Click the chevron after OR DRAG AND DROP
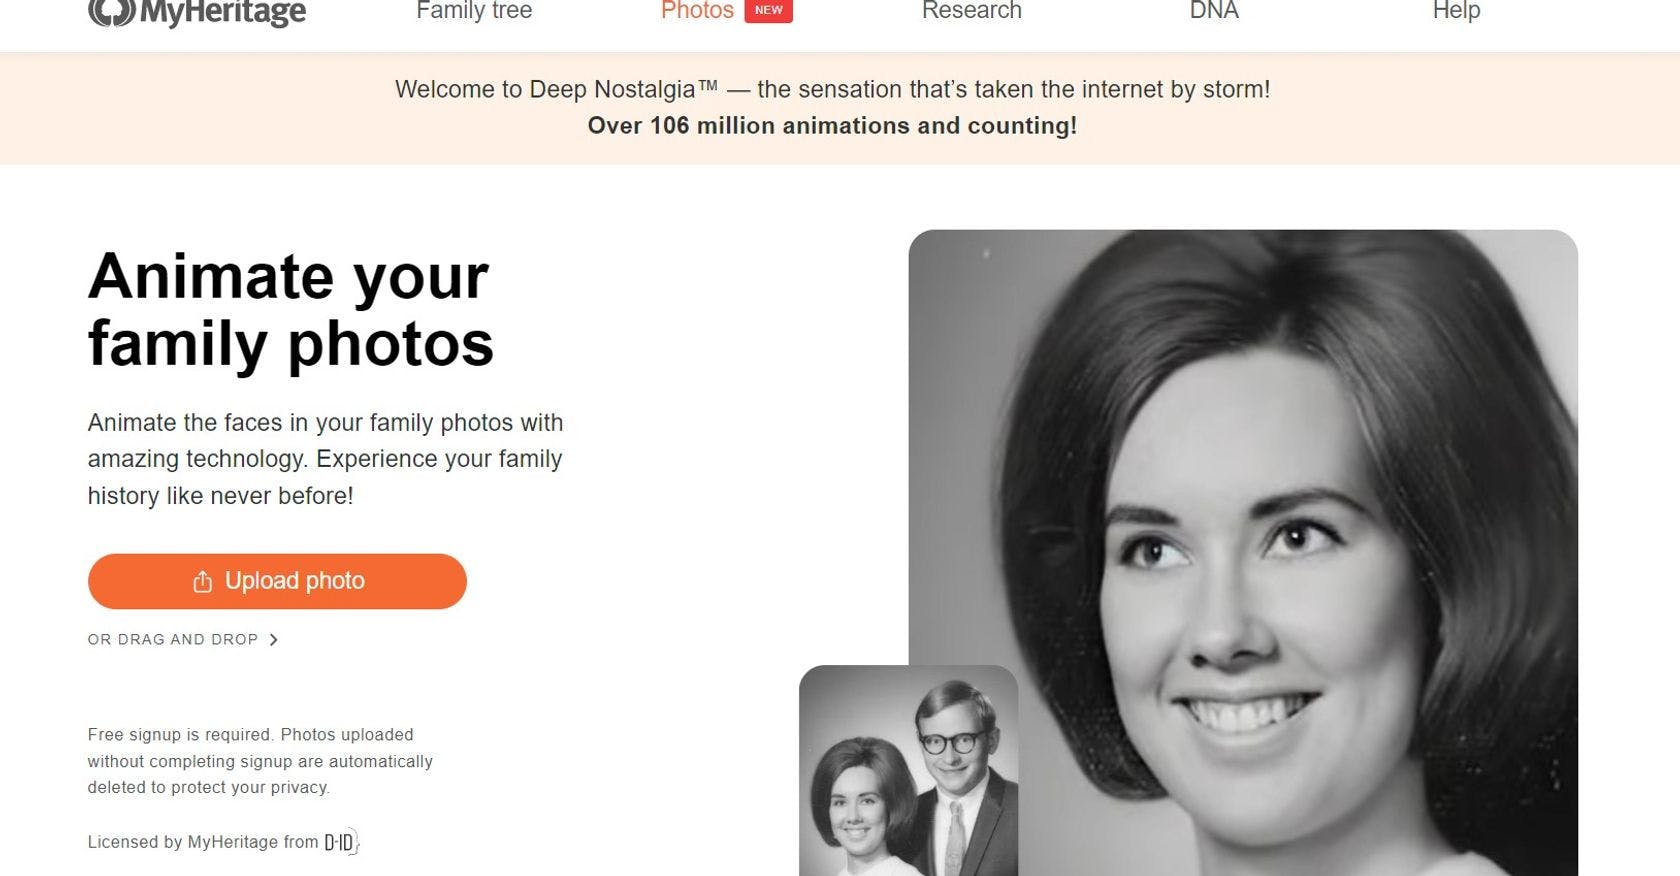1680x876 pixels. tap(273, 640)
